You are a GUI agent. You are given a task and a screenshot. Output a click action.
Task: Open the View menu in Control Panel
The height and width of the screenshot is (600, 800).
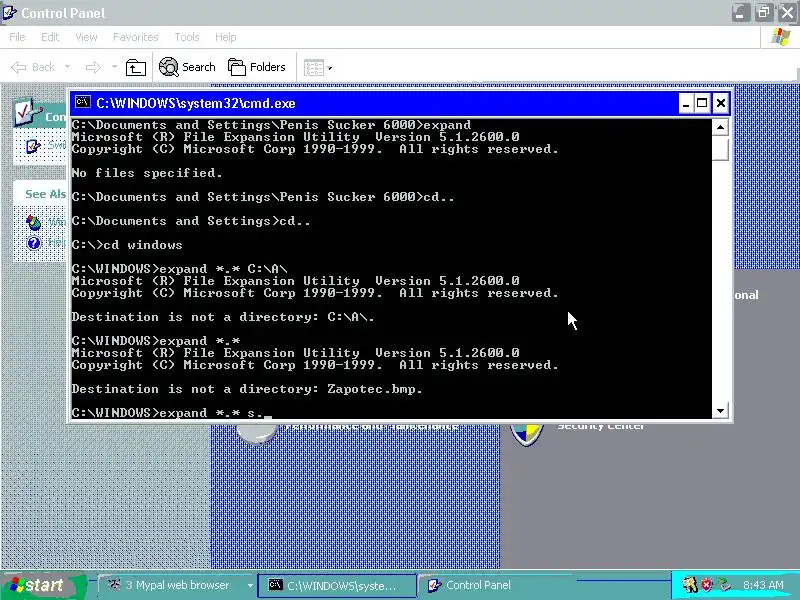(x=86, y=37)
